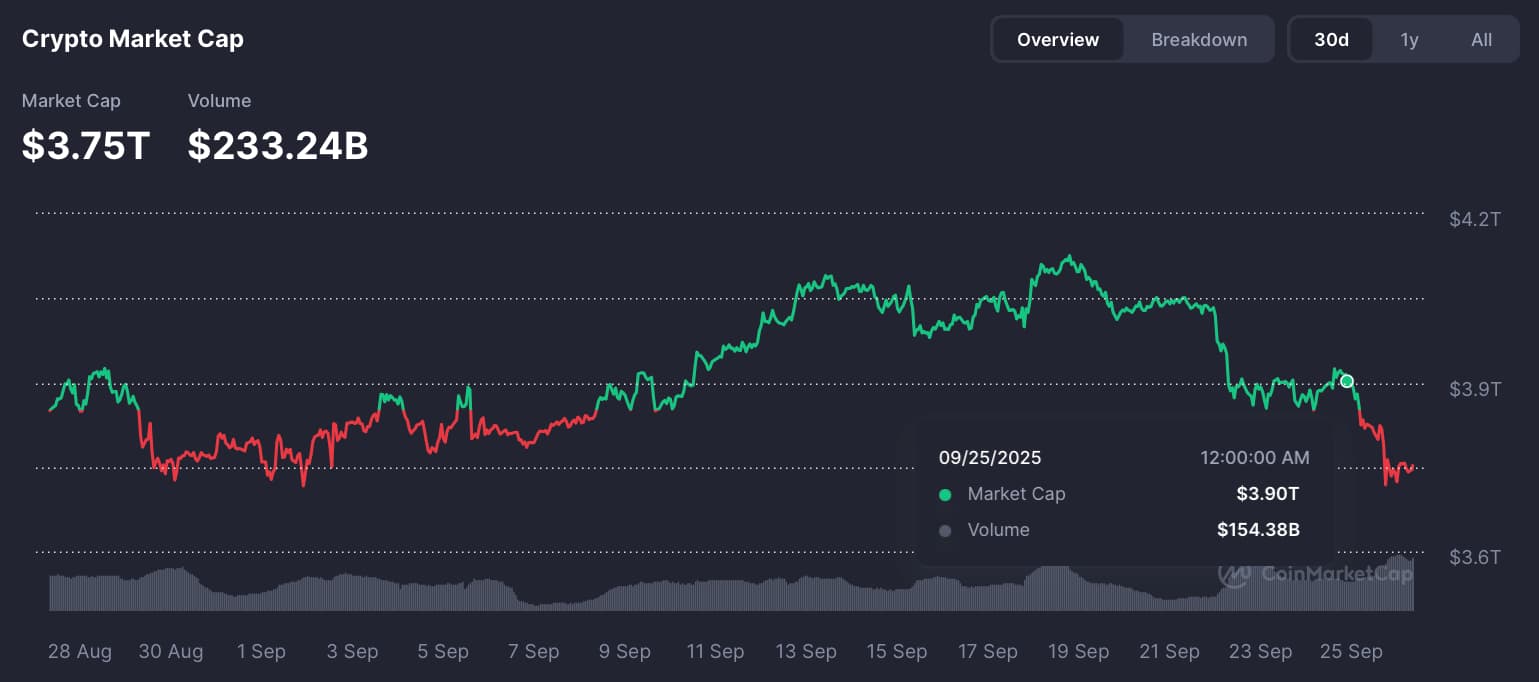Switch chart range to 1y
The width and height of the screenshot is (1539, 682).
click(1409, 40)
